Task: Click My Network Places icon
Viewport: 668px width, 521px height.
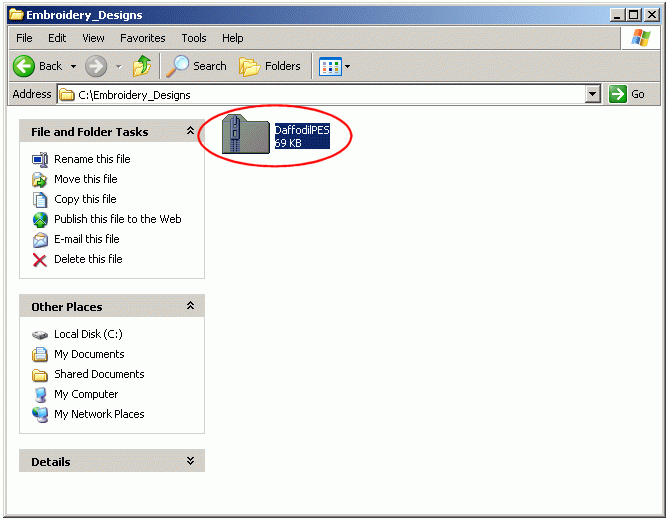Action: pyautogui.click(x=40, y=414)
